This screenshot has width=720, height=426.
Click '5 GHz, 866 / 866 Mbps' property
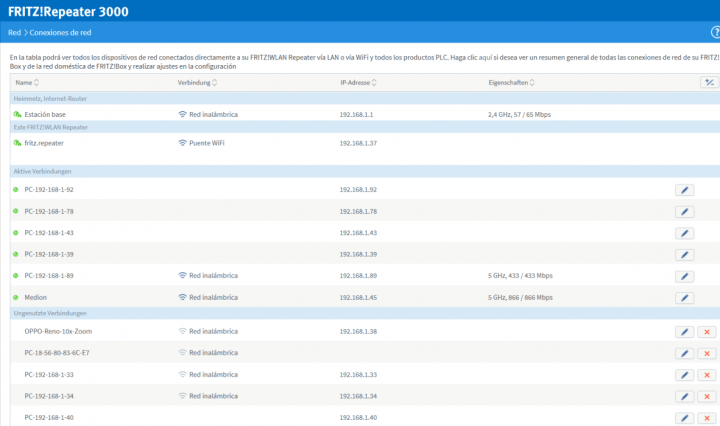[520, 297]
